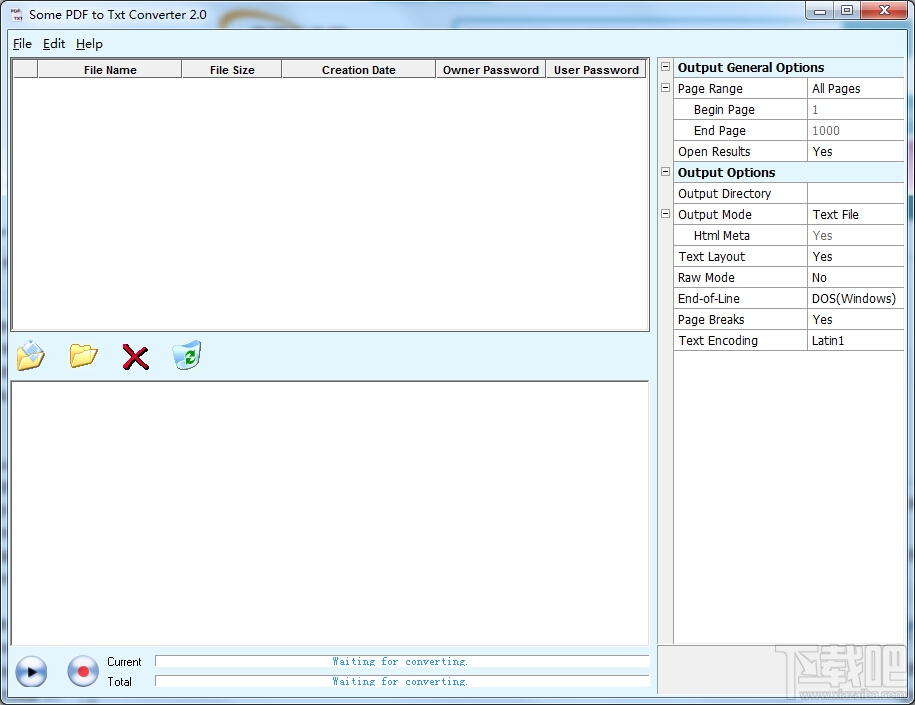Screen dimensions: 915x705
Task: Select the Text Encoding property label
Action: (718, 341)
